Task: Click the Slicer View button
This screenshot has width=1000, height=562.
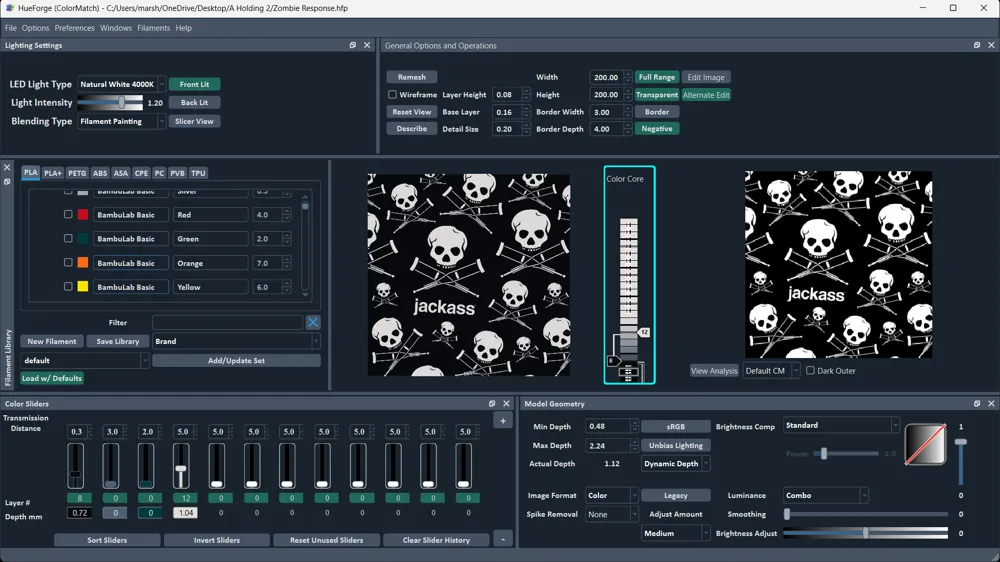Action: click(195, 121)
